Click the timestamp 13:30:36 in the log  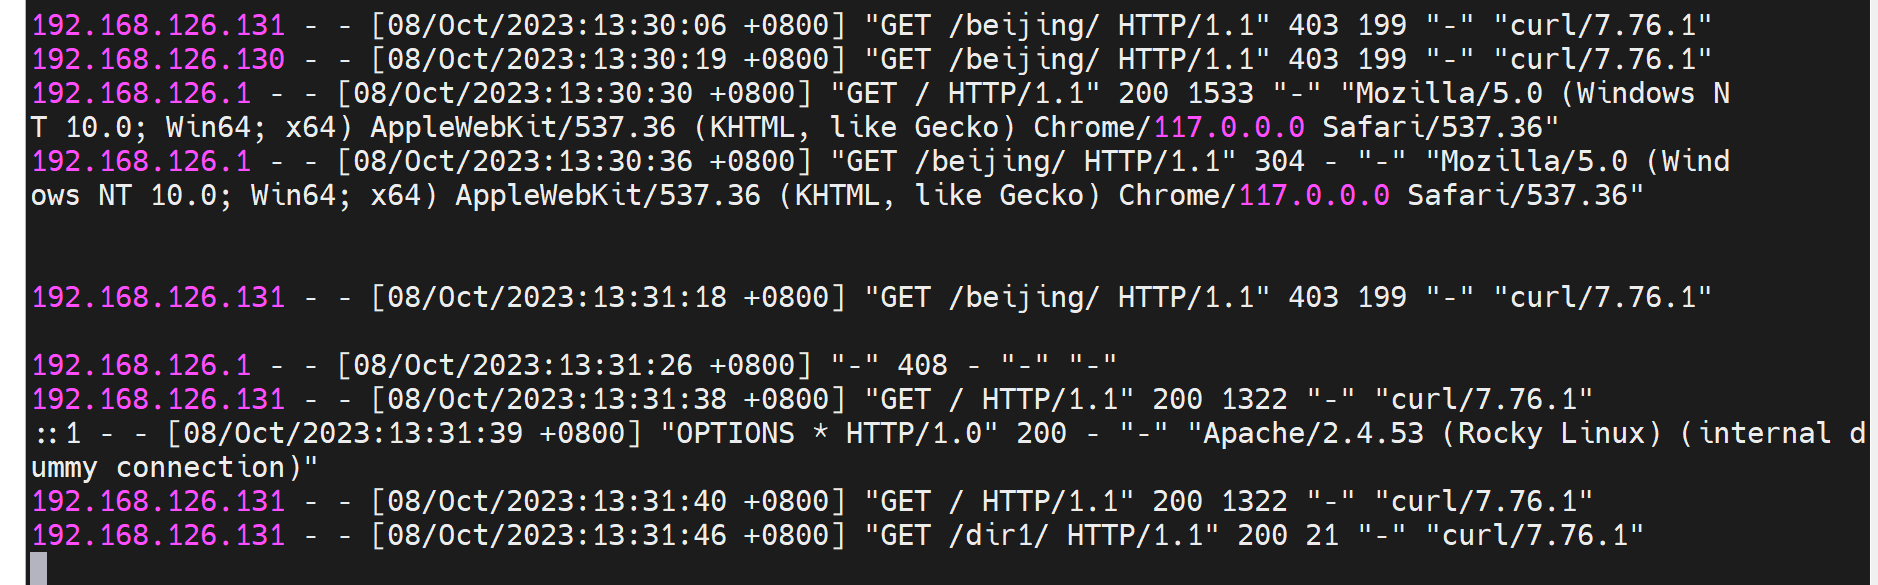coord(627,161)
